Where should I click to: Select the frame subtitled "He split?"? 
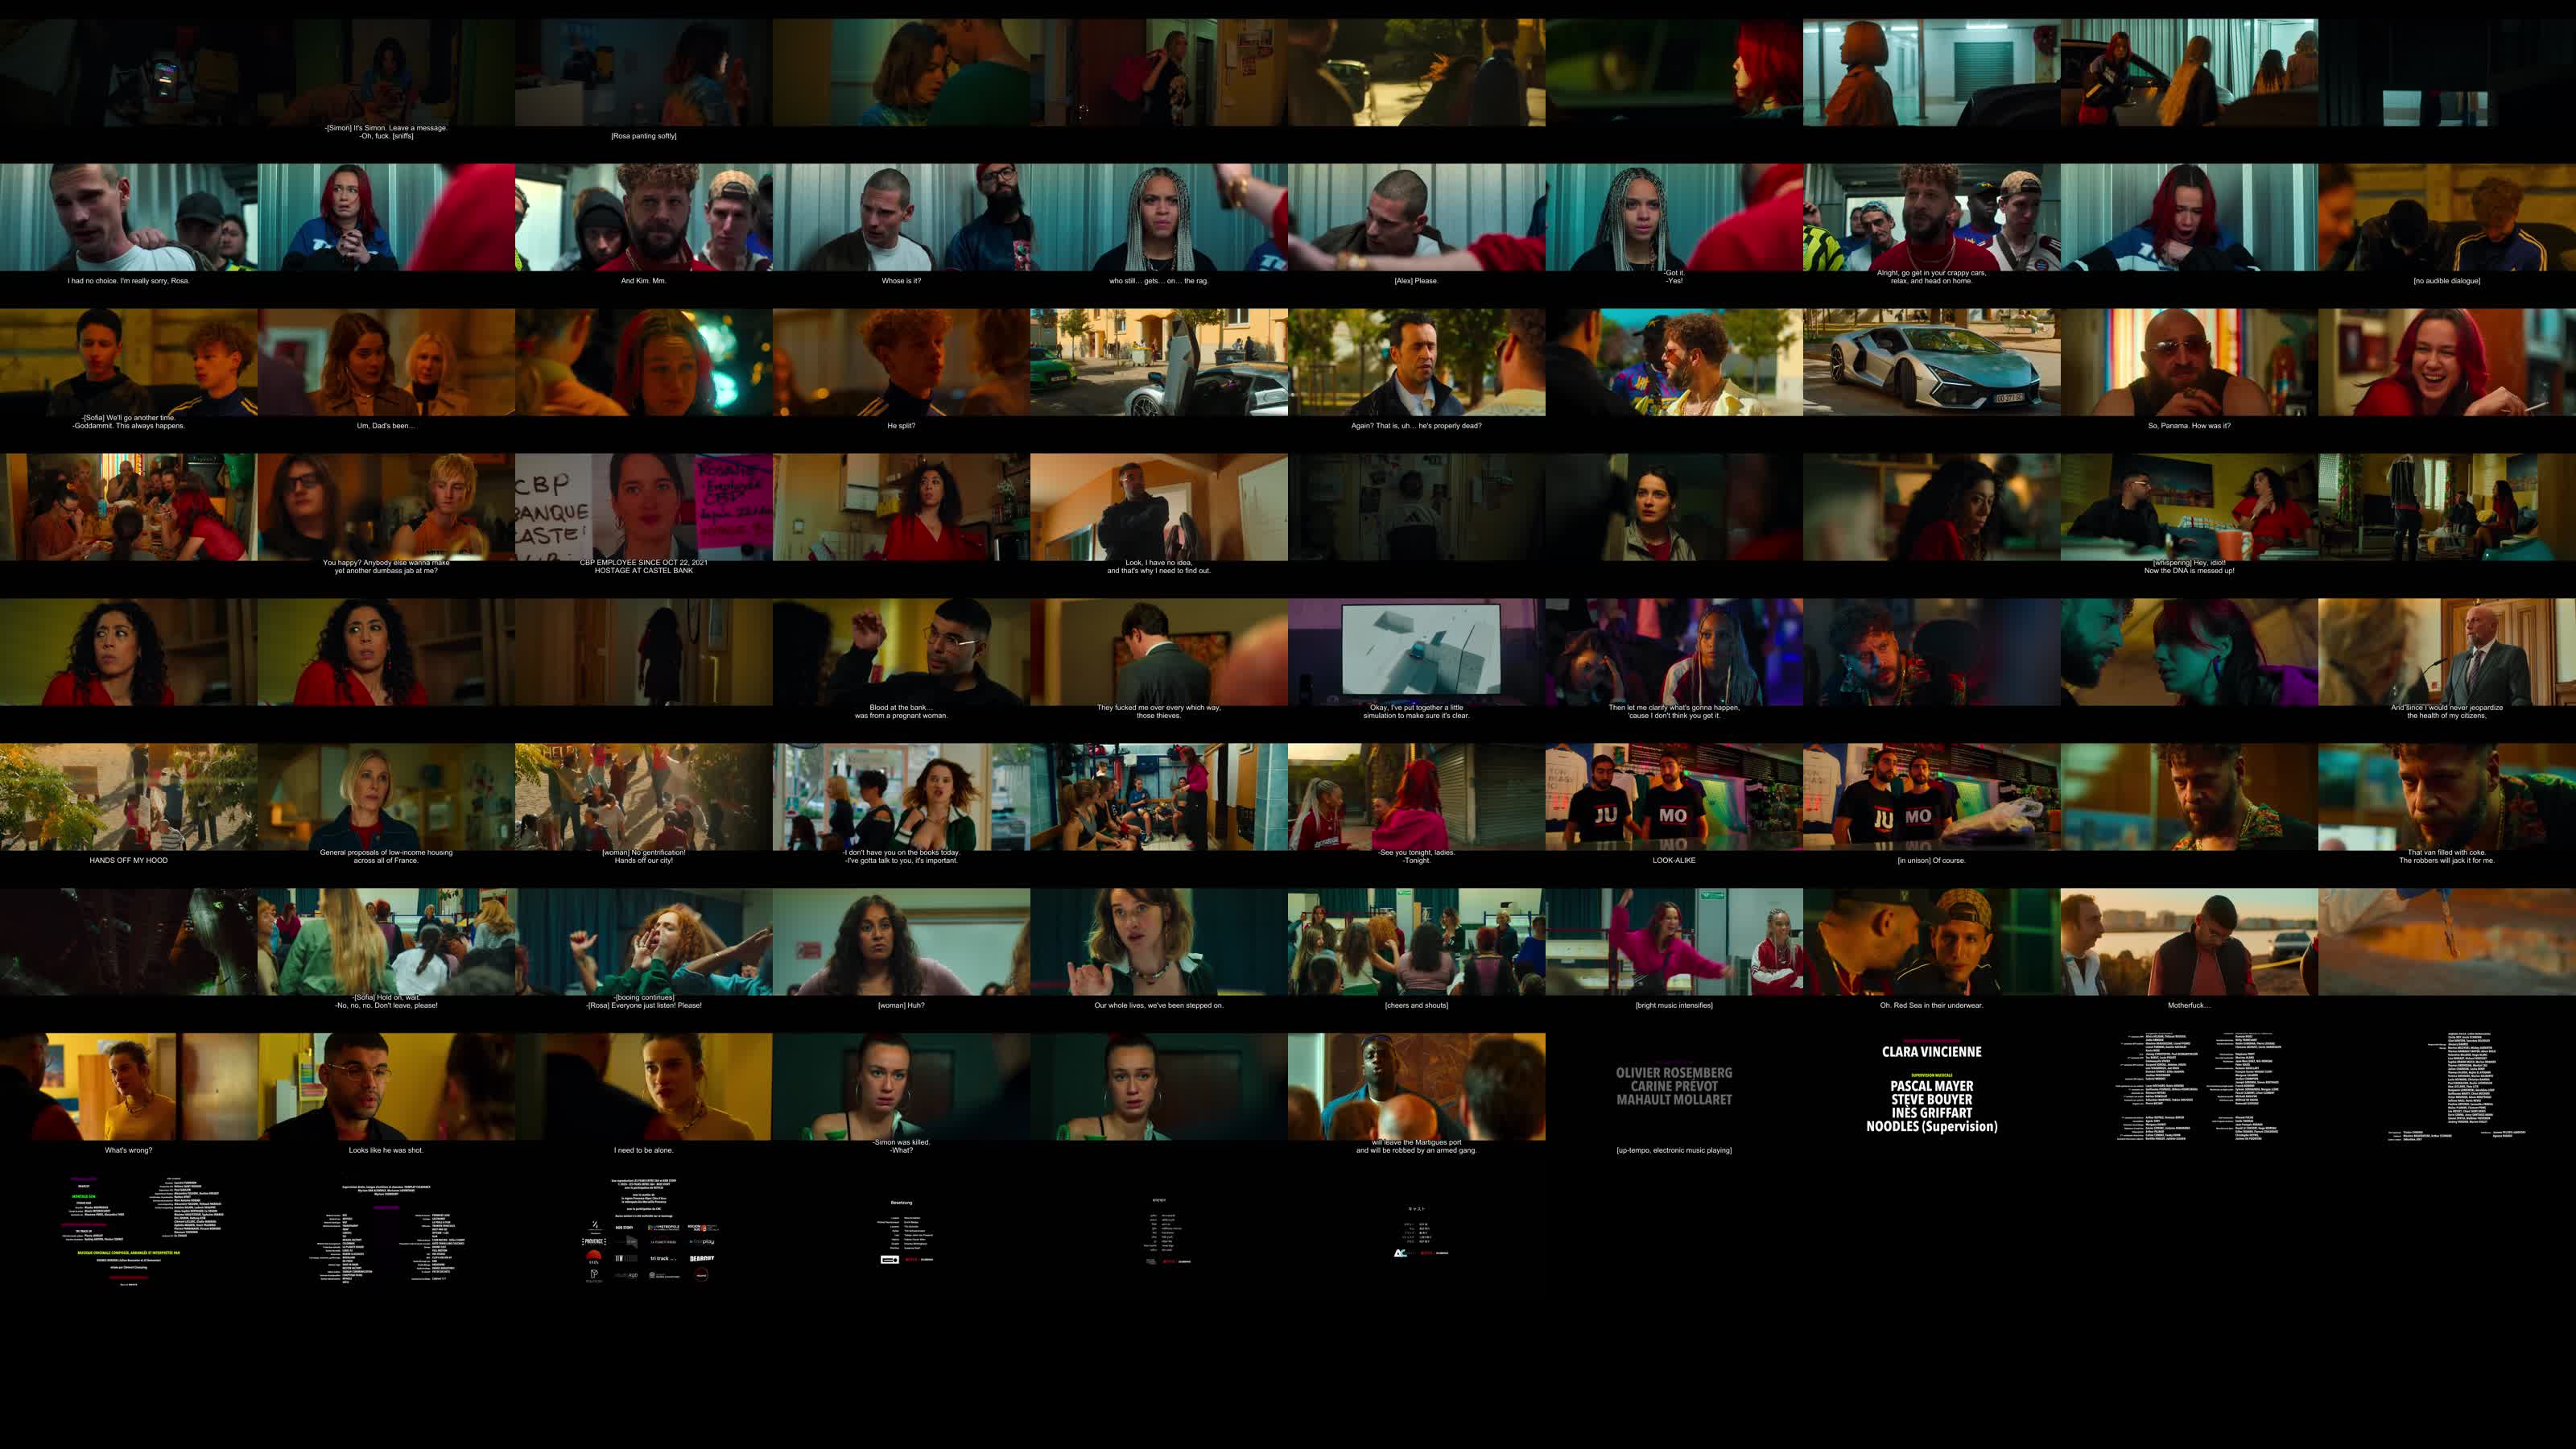click(x=901, y=362)
